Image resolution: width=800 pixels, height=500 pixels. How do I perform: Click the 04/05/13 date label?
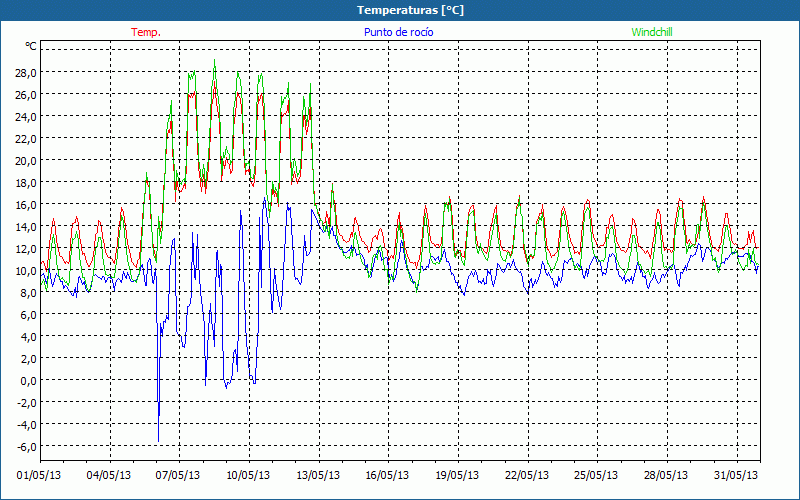[x=109, y=475]
